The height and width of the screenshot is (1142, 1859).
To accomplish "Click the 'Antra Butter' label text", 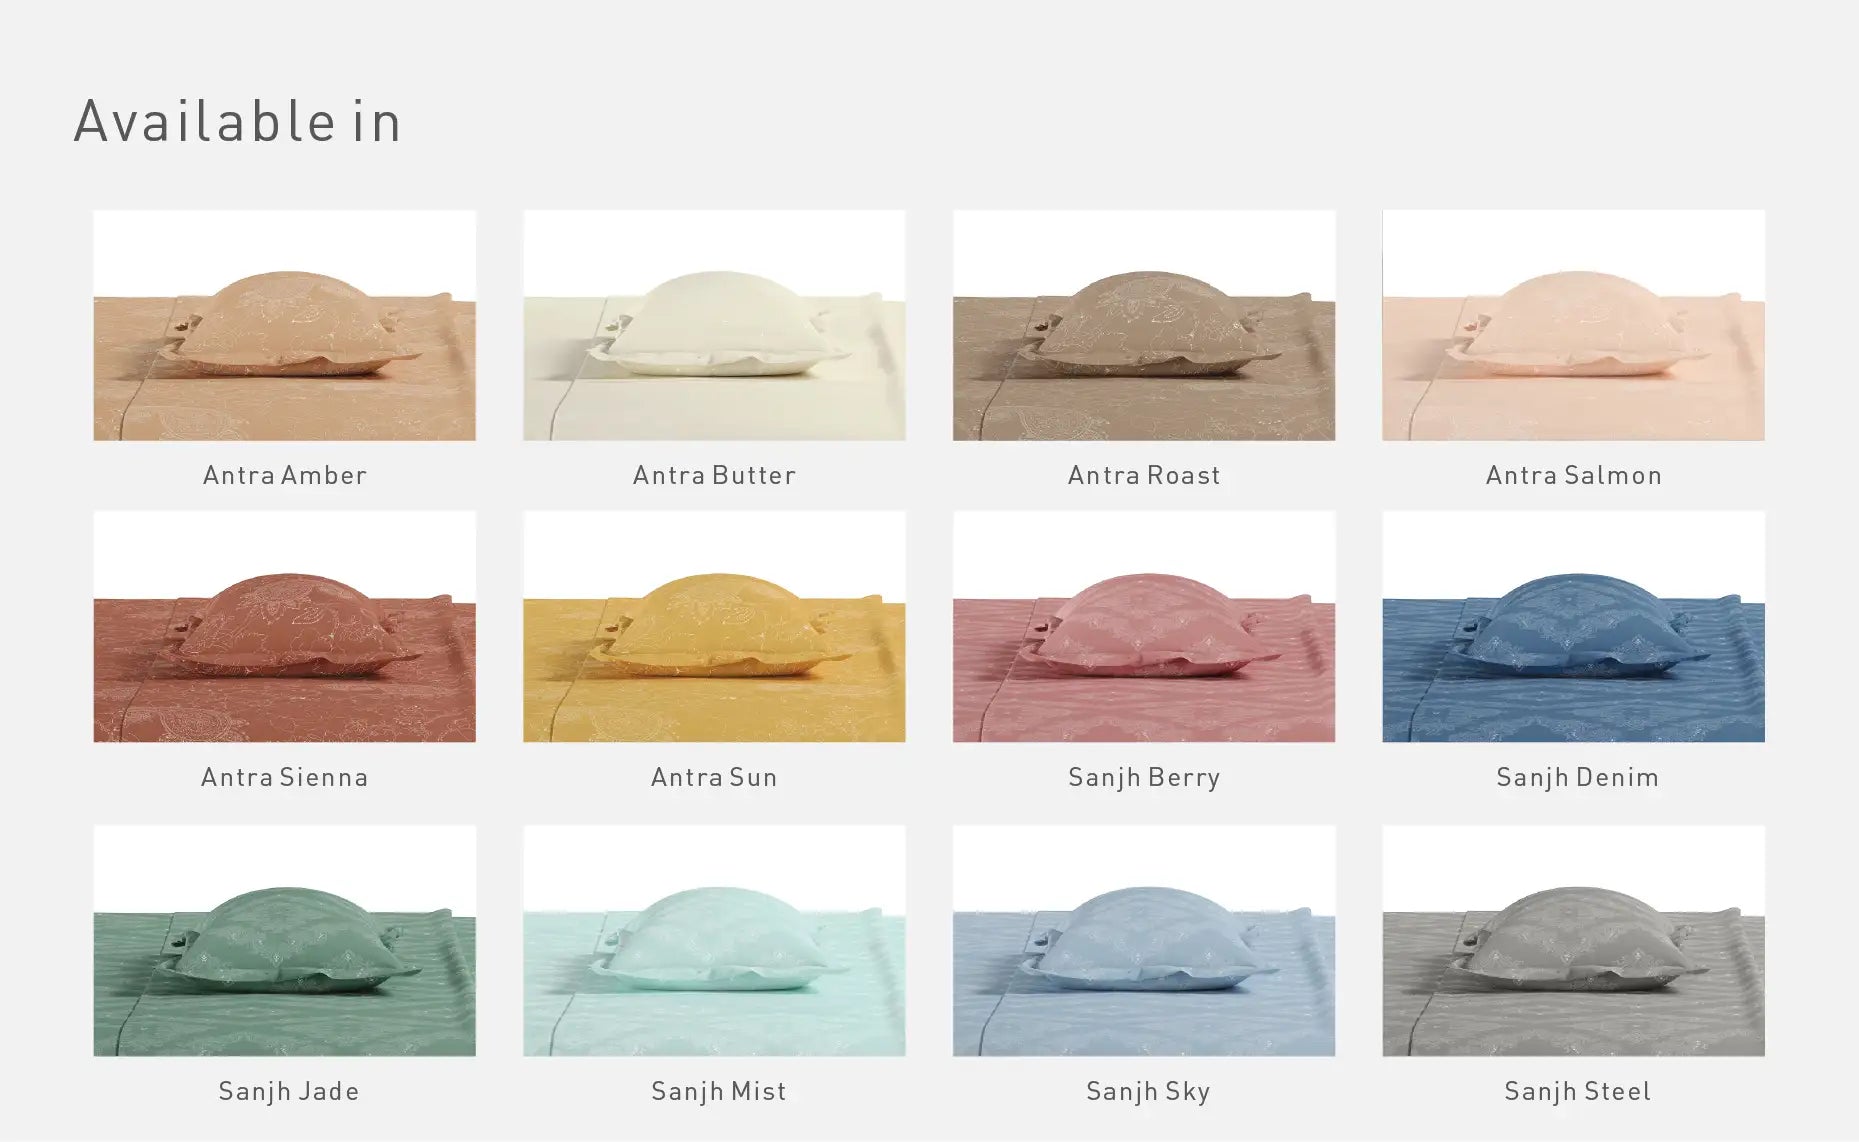I will pyautogui.click(x=714, y=475).
